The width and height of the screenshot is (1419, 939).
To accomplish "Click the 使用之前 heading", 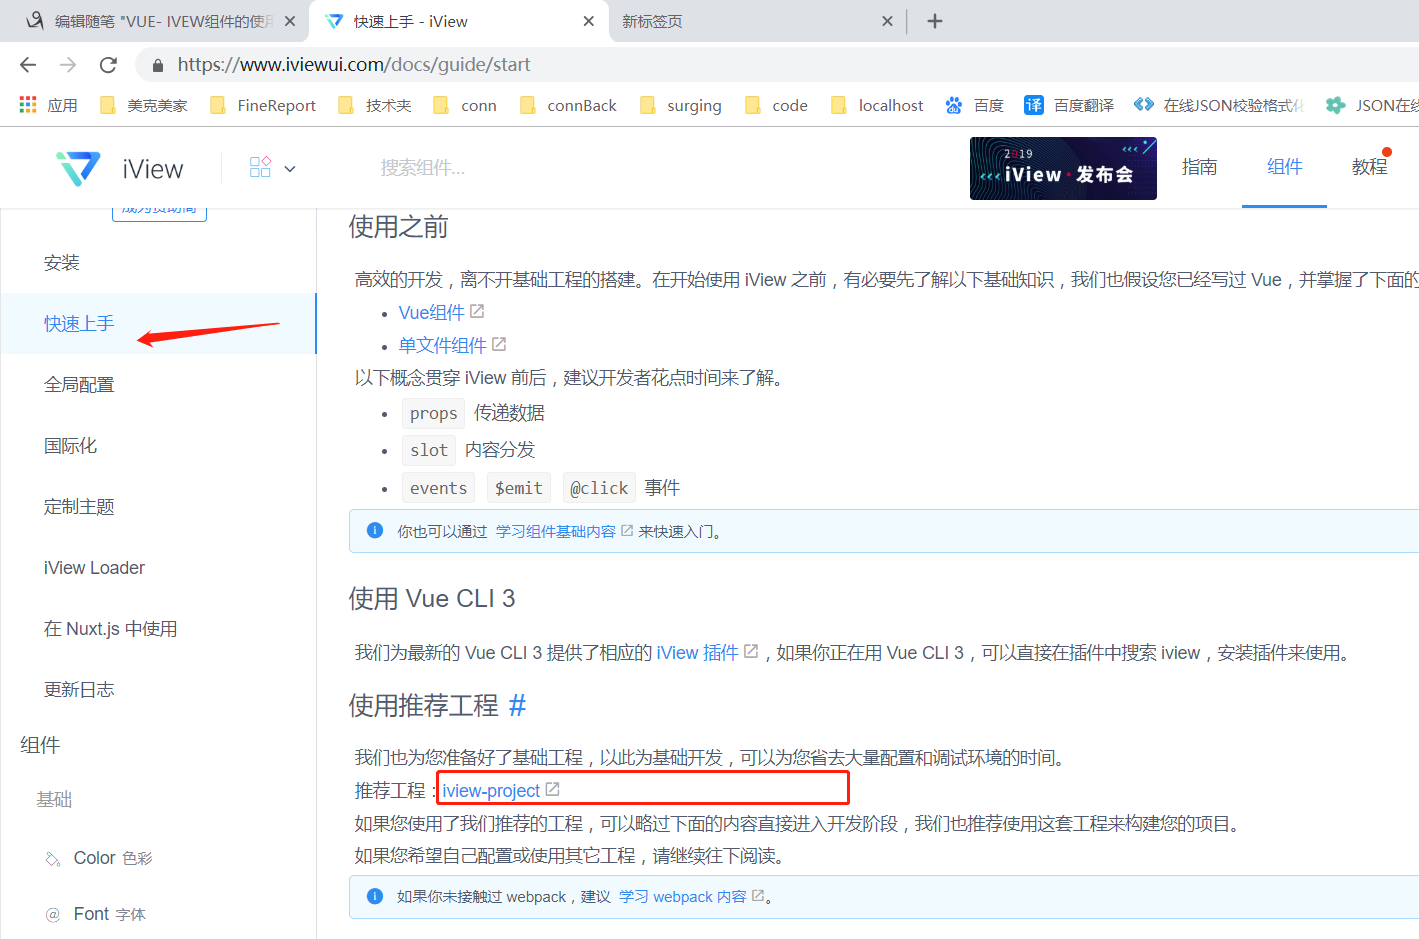I will 398,227.
